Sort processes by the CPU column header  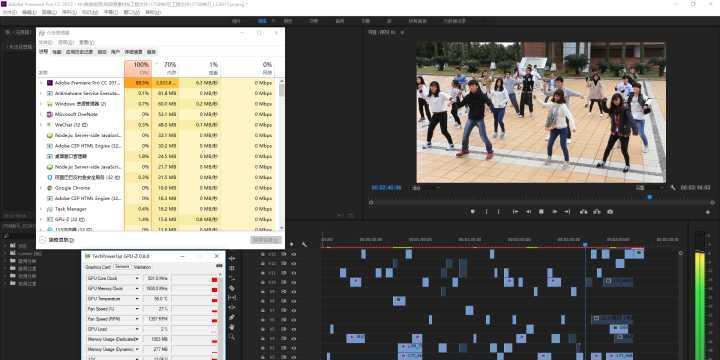click(x=138, y=68)
